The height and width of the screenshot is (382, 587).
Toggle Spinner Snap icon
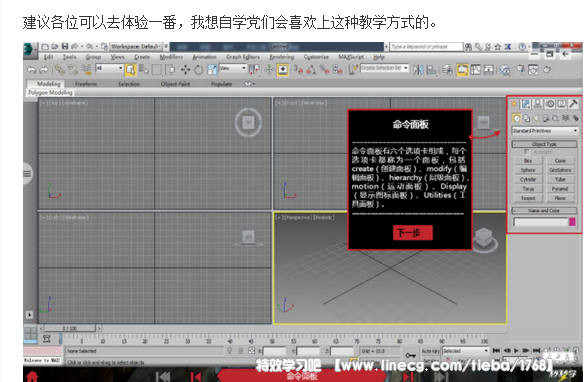coord(337,70)
